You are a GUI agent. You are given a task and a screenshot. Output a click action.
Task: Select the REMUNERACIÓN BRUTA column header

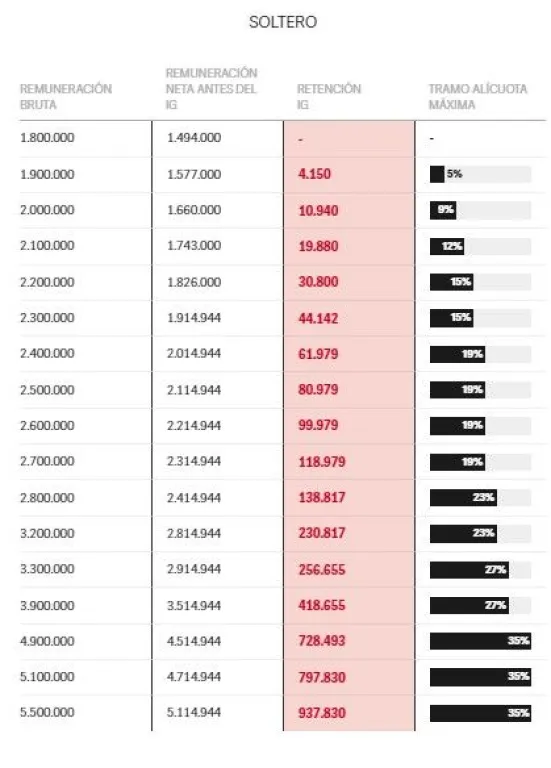point(66,96)
